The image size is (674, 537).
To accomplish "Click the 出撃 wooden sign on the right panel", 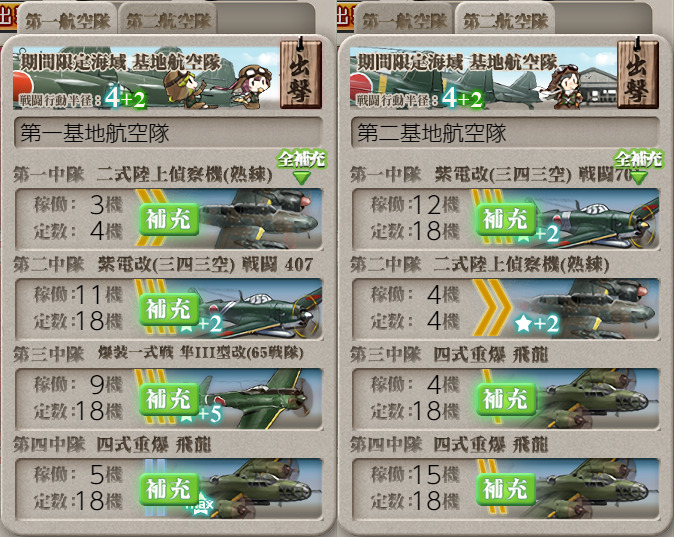I will click(638, 74).
